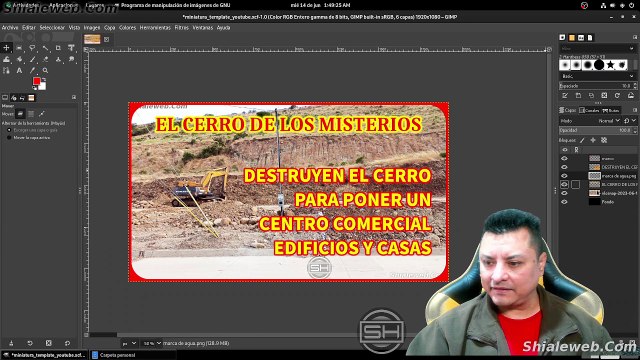Screen dimensions: 640x360
Task: Select the Move tool in the toolbox
Action: [x=6, y=48]
